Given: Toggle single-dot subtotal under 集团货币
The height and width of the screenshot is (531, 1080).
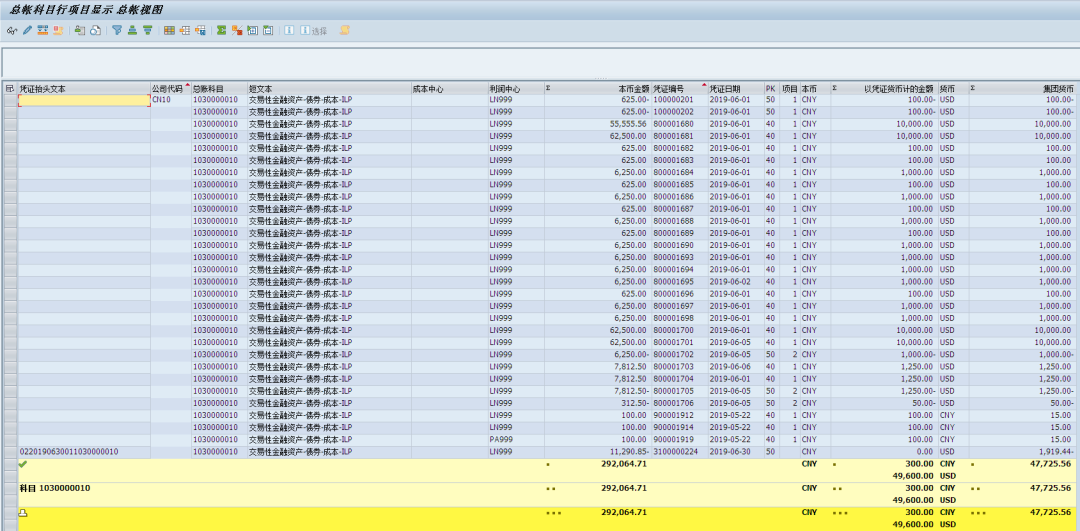Looking at the screenshot, I should [x=973, y=464].
